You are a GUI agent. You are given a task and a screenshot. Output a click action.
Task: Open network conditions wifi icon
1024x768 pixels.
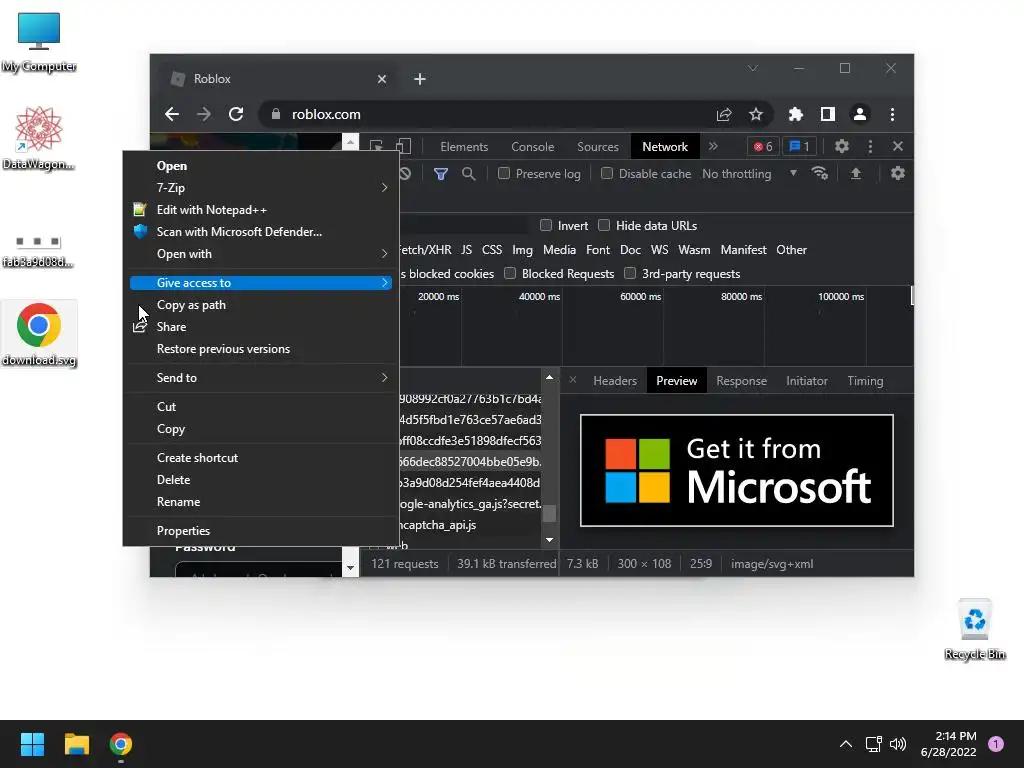click(x=820, y=173)
